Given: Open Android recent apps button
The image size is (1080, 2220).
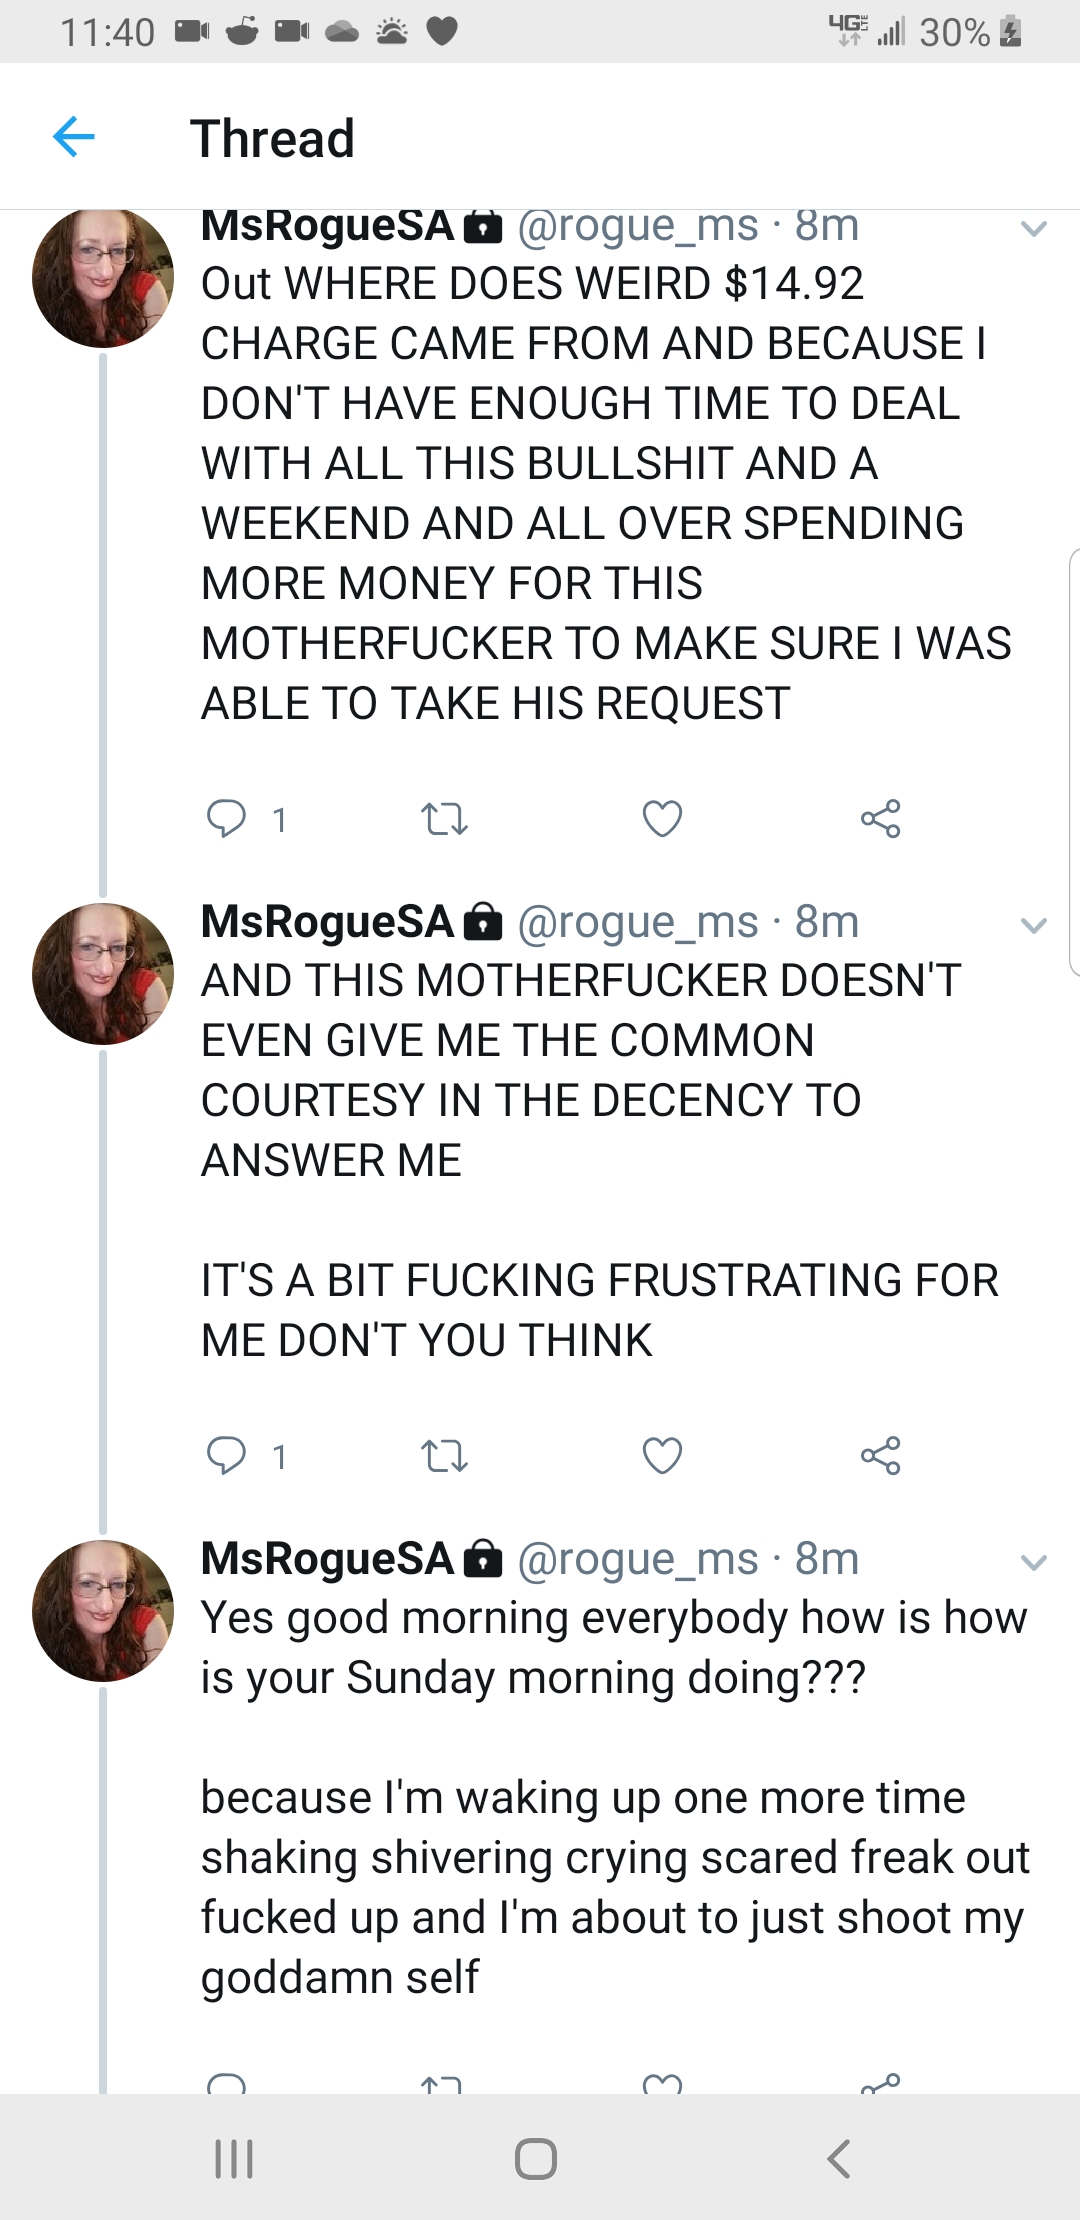Looking at the screenshot, I should pyautogui.click(x=235, y=2158).
